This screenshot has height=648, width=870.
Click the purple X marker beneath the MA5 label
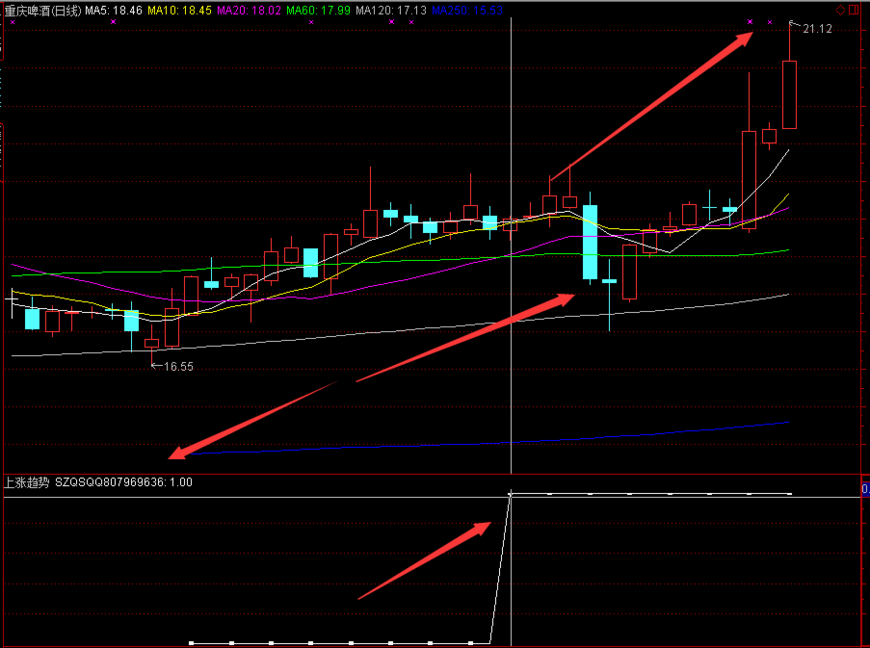(114, 22)
